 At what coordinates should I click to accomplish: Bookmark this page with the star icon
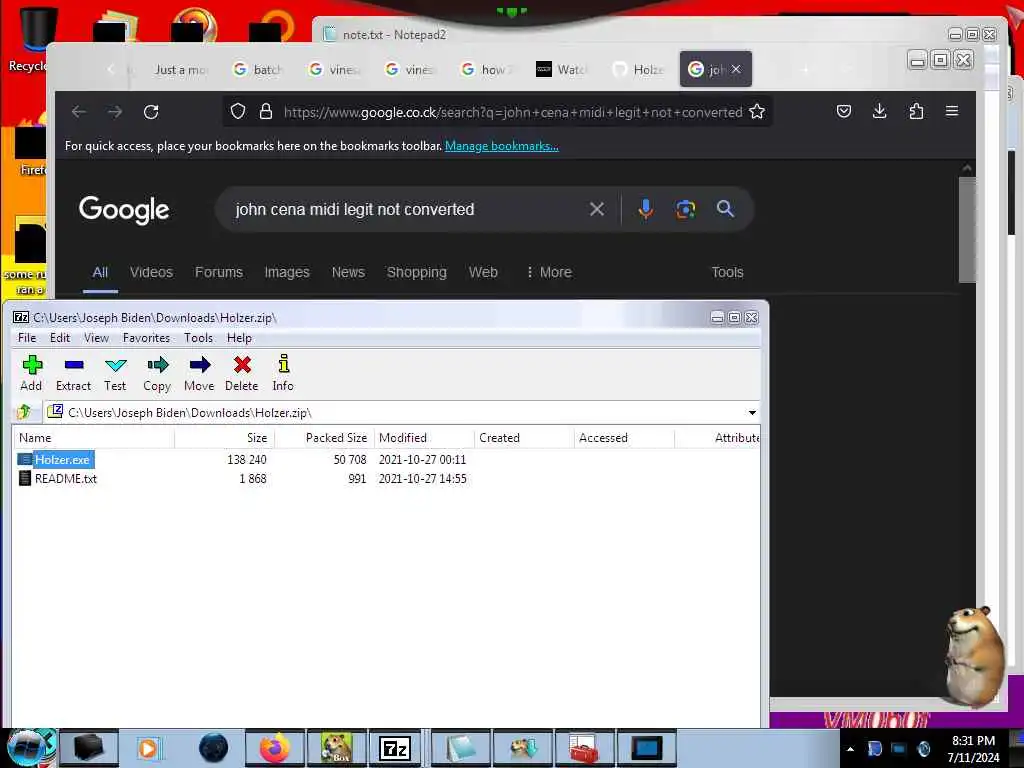(x=757, y=112)
